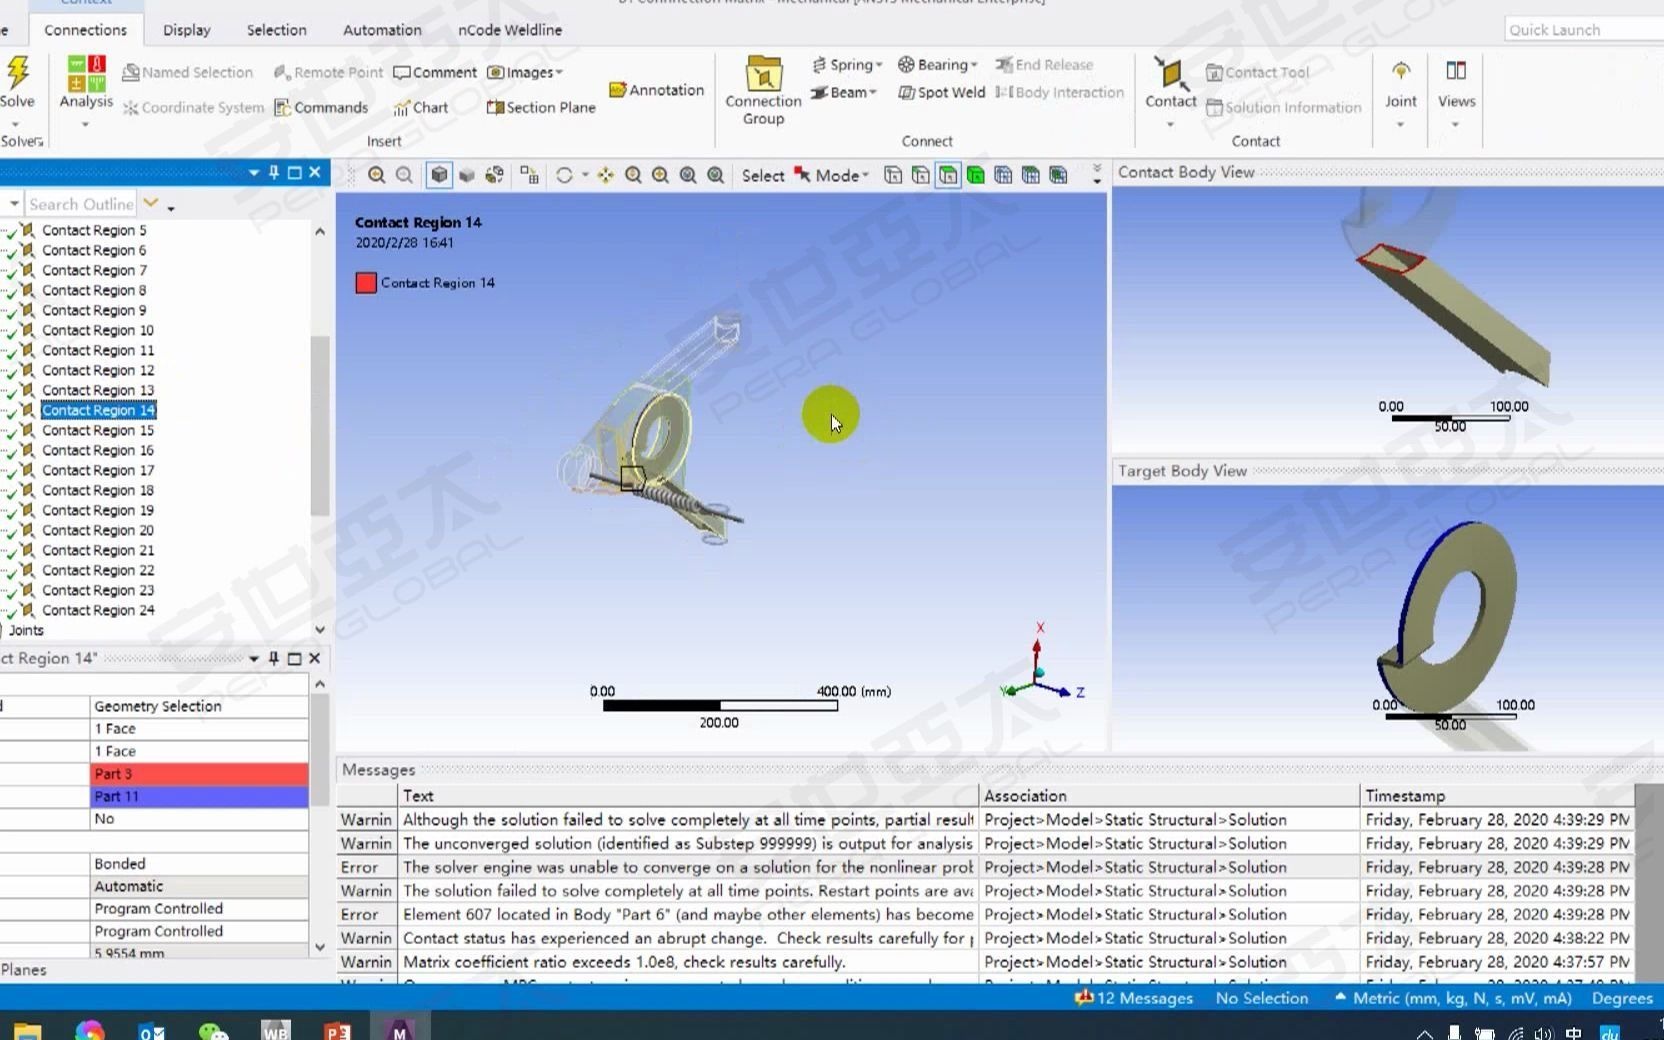Open the Remote Point tool
This screenshot has width=1664, height=1040.
pyautogui.click(x=328, y=72)
